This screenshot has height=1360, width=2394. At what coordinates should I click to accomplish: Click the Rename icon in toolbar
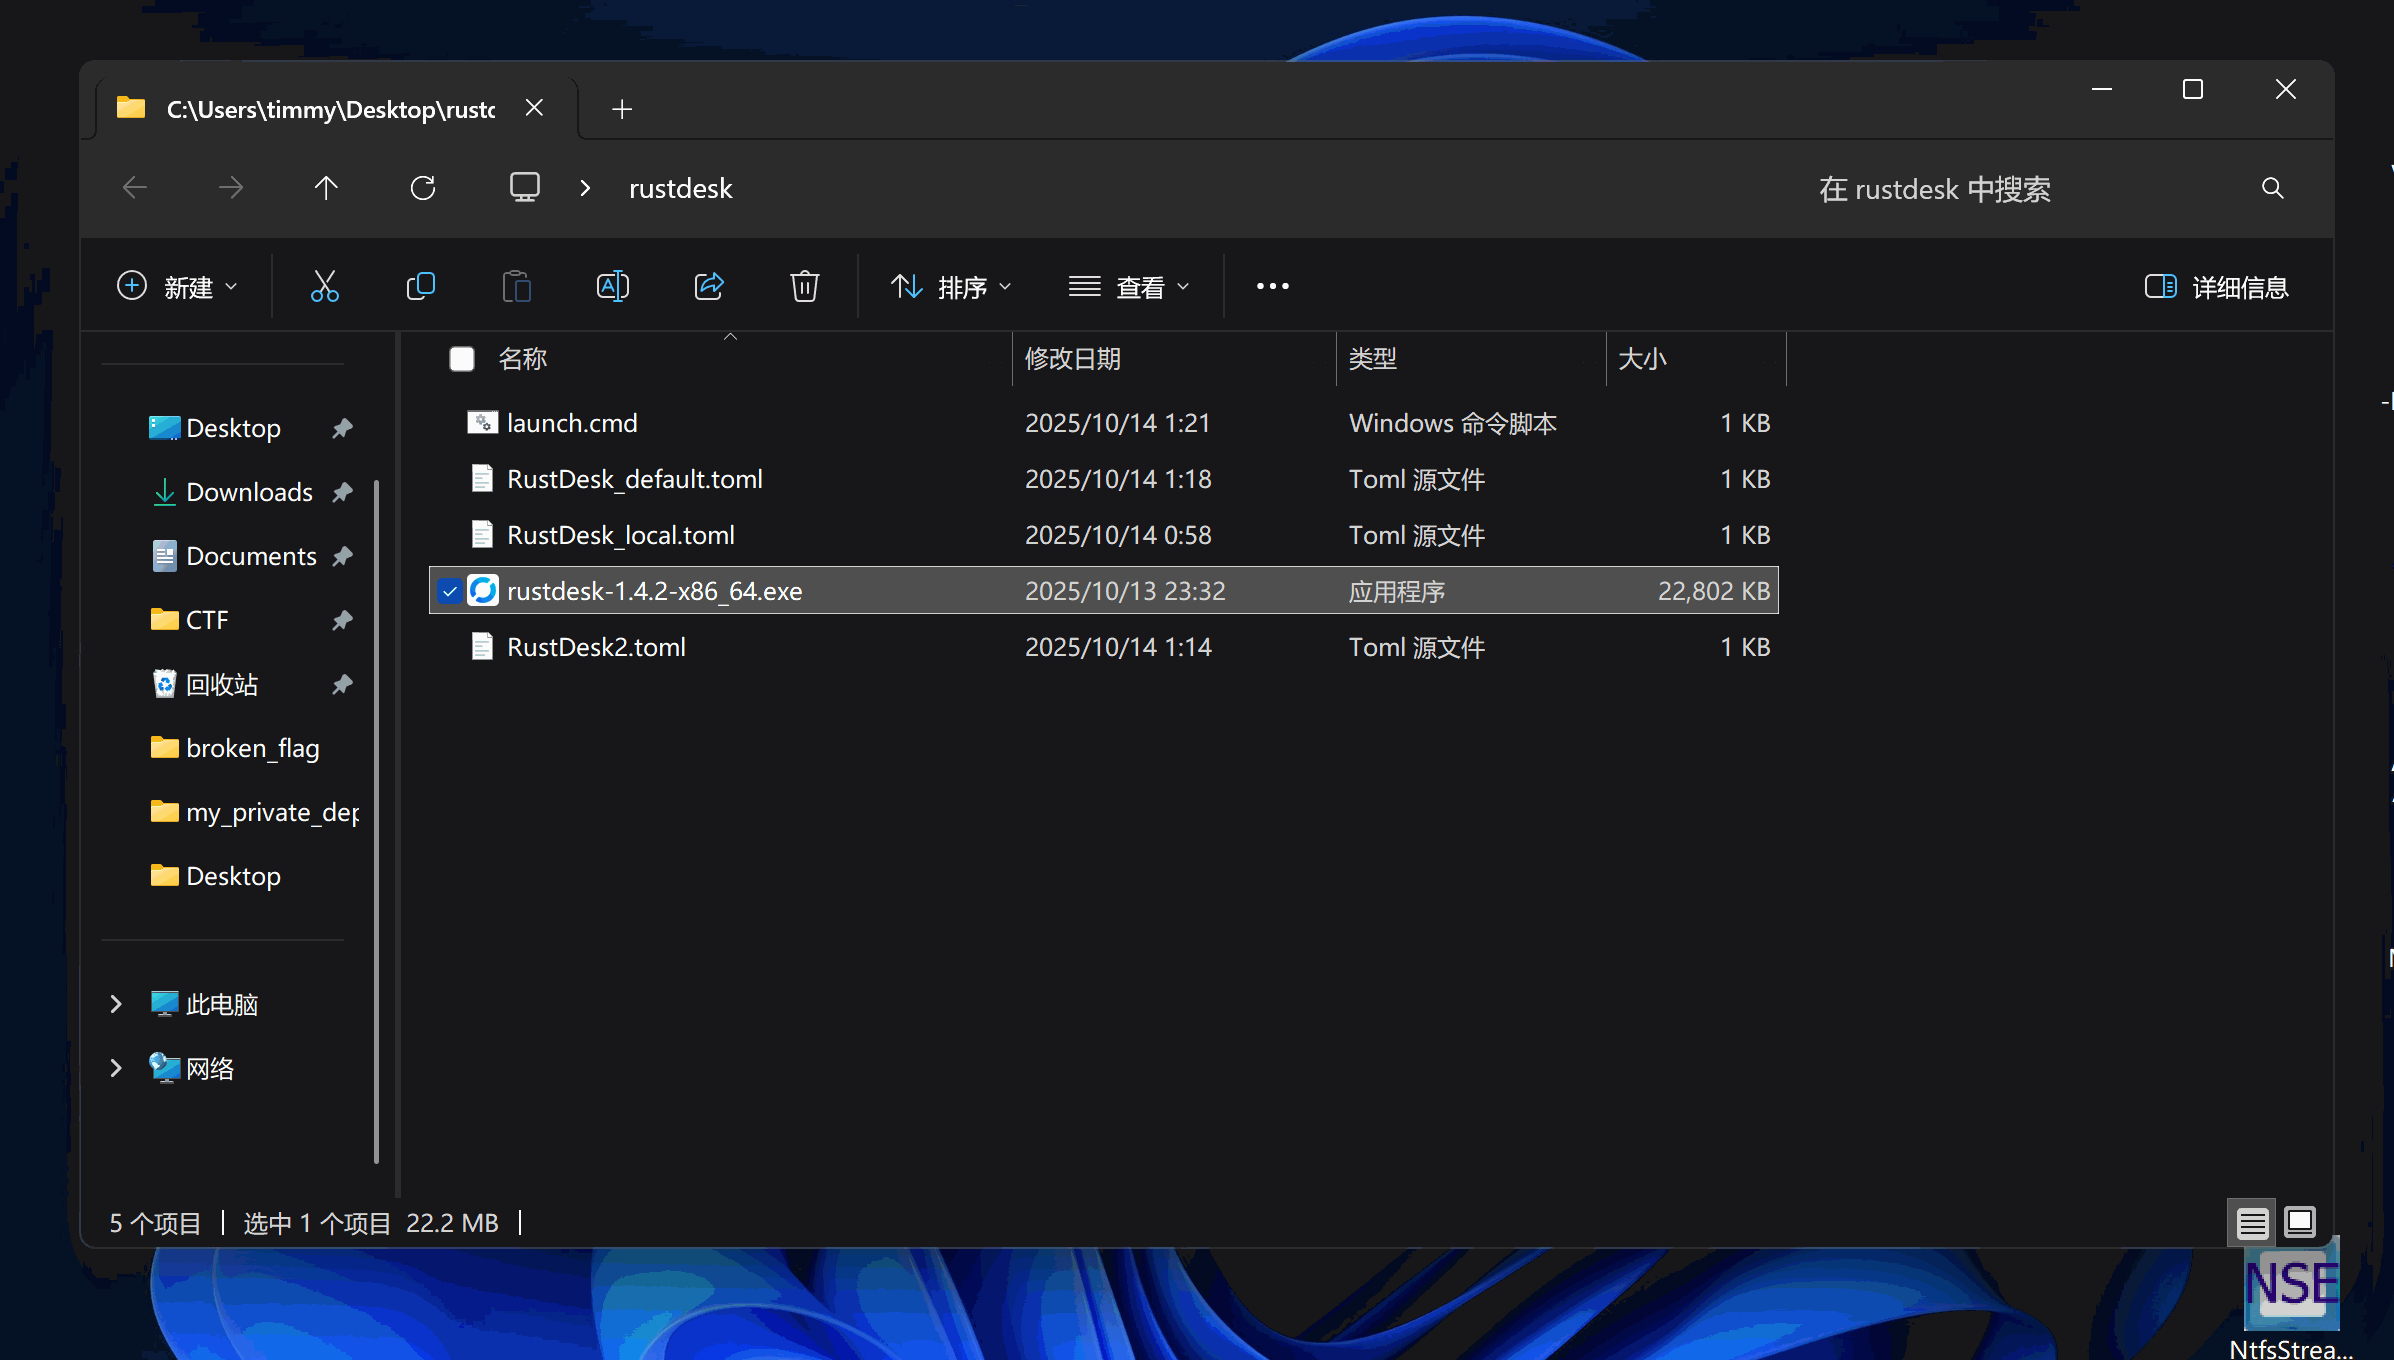[612, 287]
